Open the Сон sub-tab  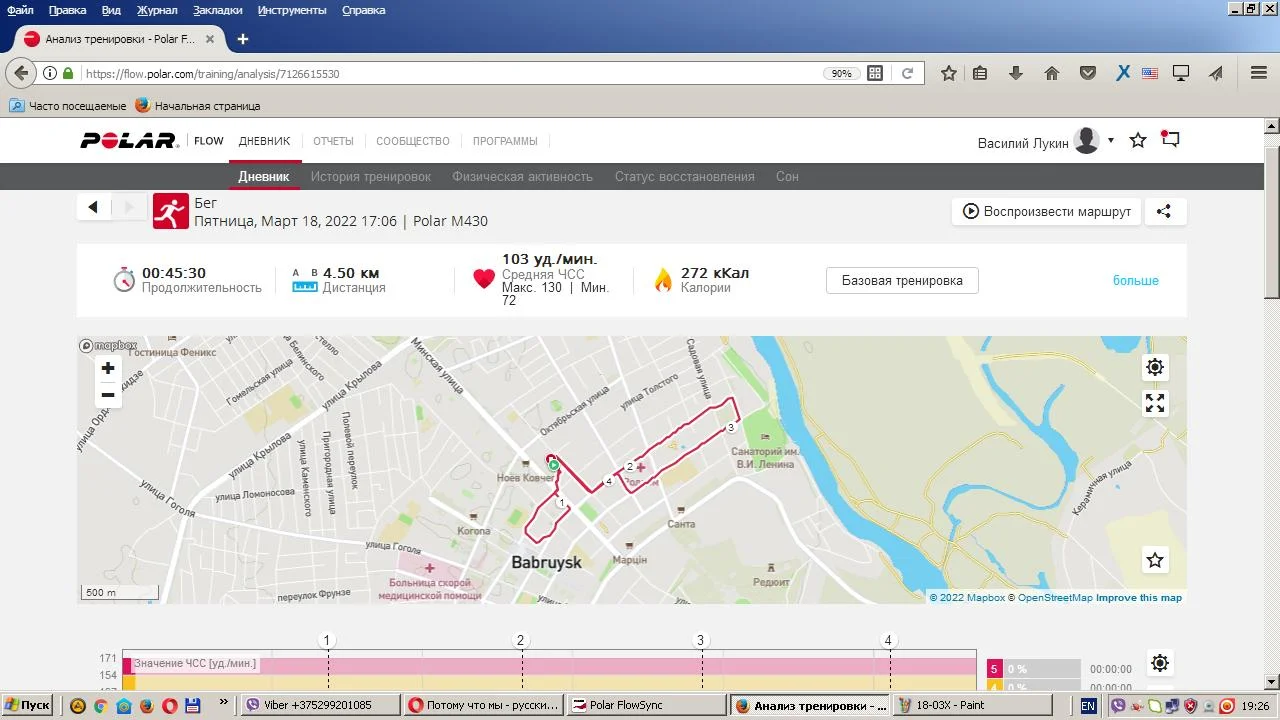pyautogui.click(x=787, y=177)
